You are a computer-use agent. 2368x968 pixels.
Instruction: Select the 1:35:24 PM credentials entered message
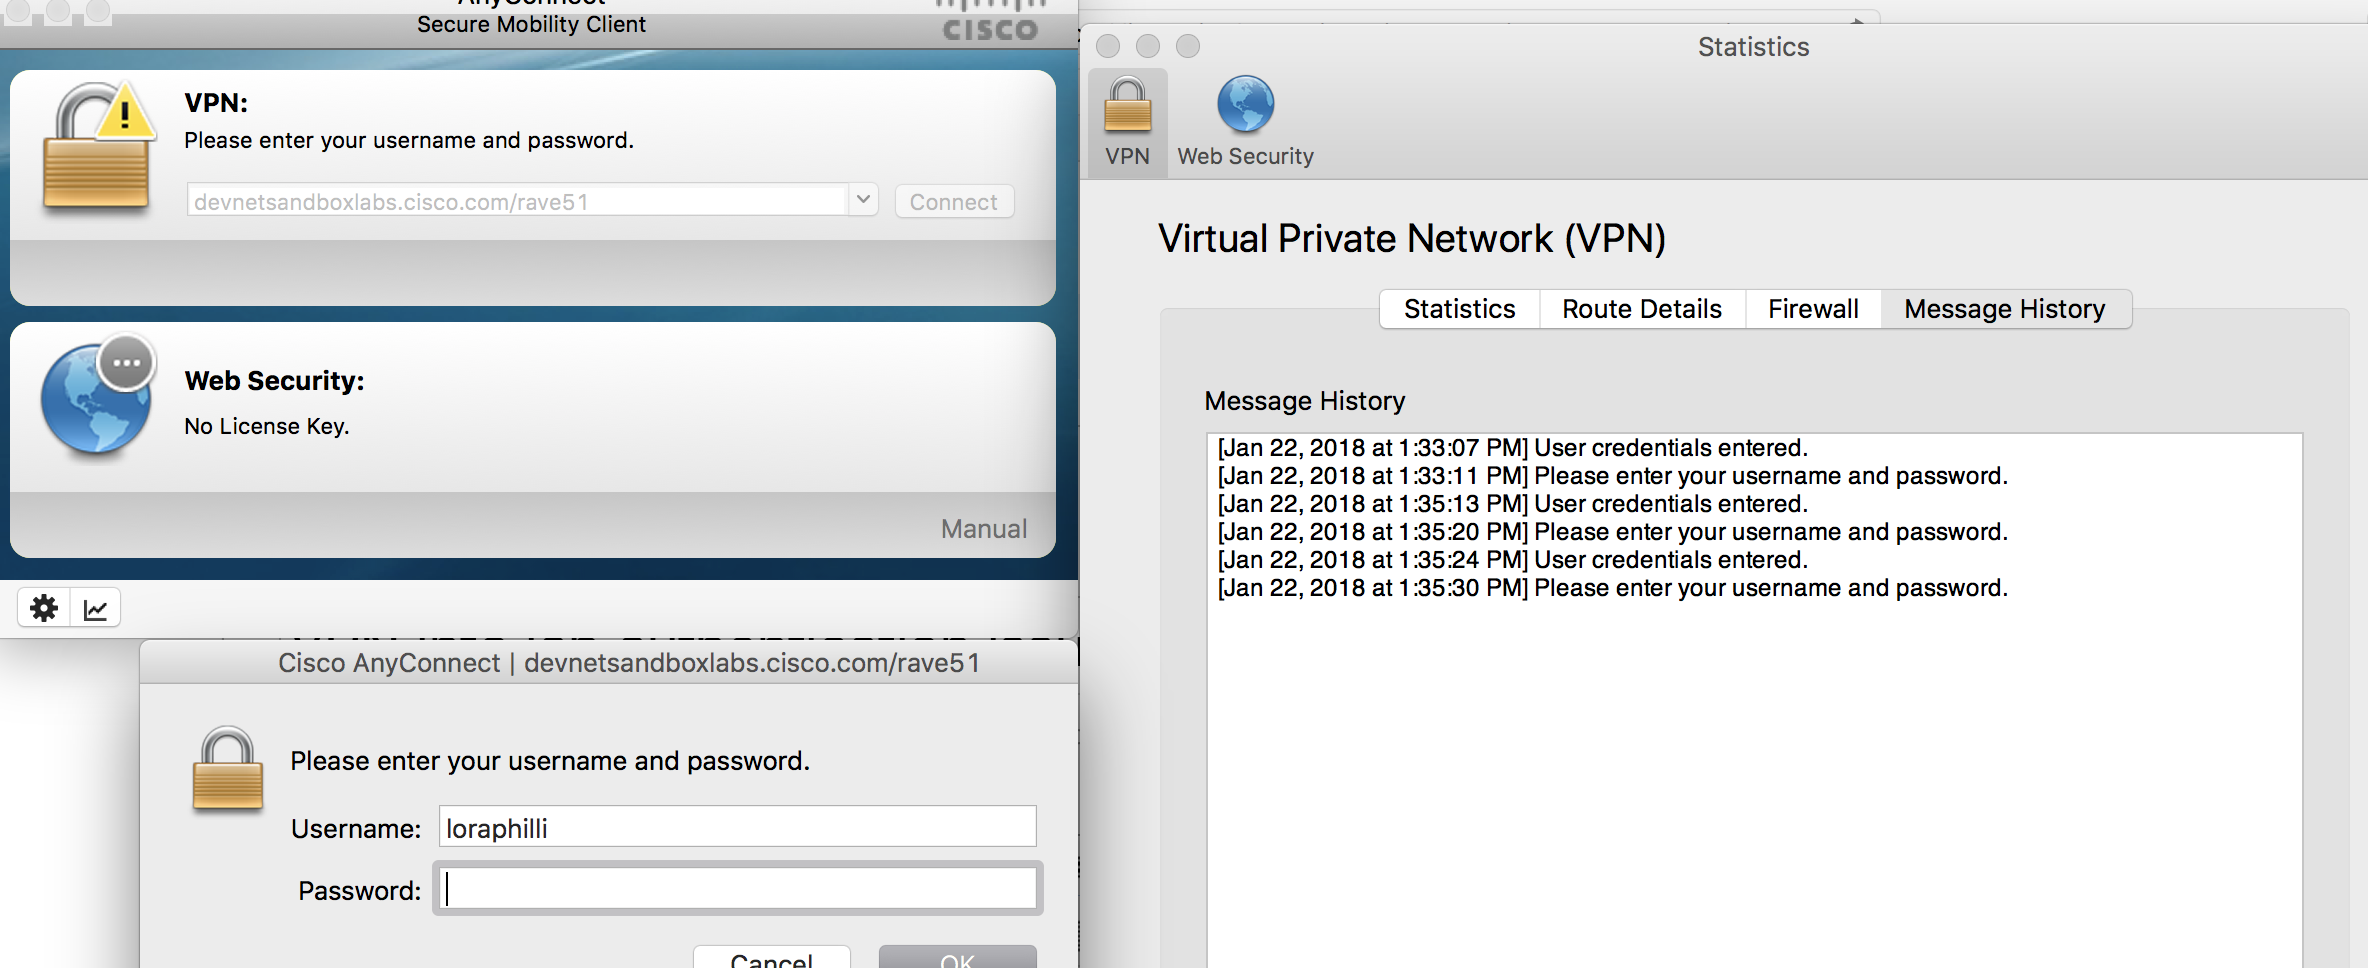1512,559
